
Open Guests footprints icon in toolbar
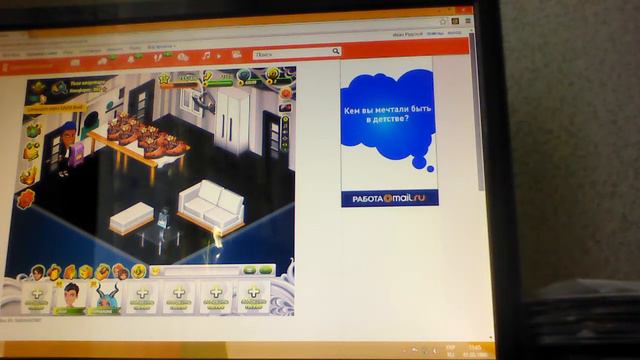pos(158,58)
